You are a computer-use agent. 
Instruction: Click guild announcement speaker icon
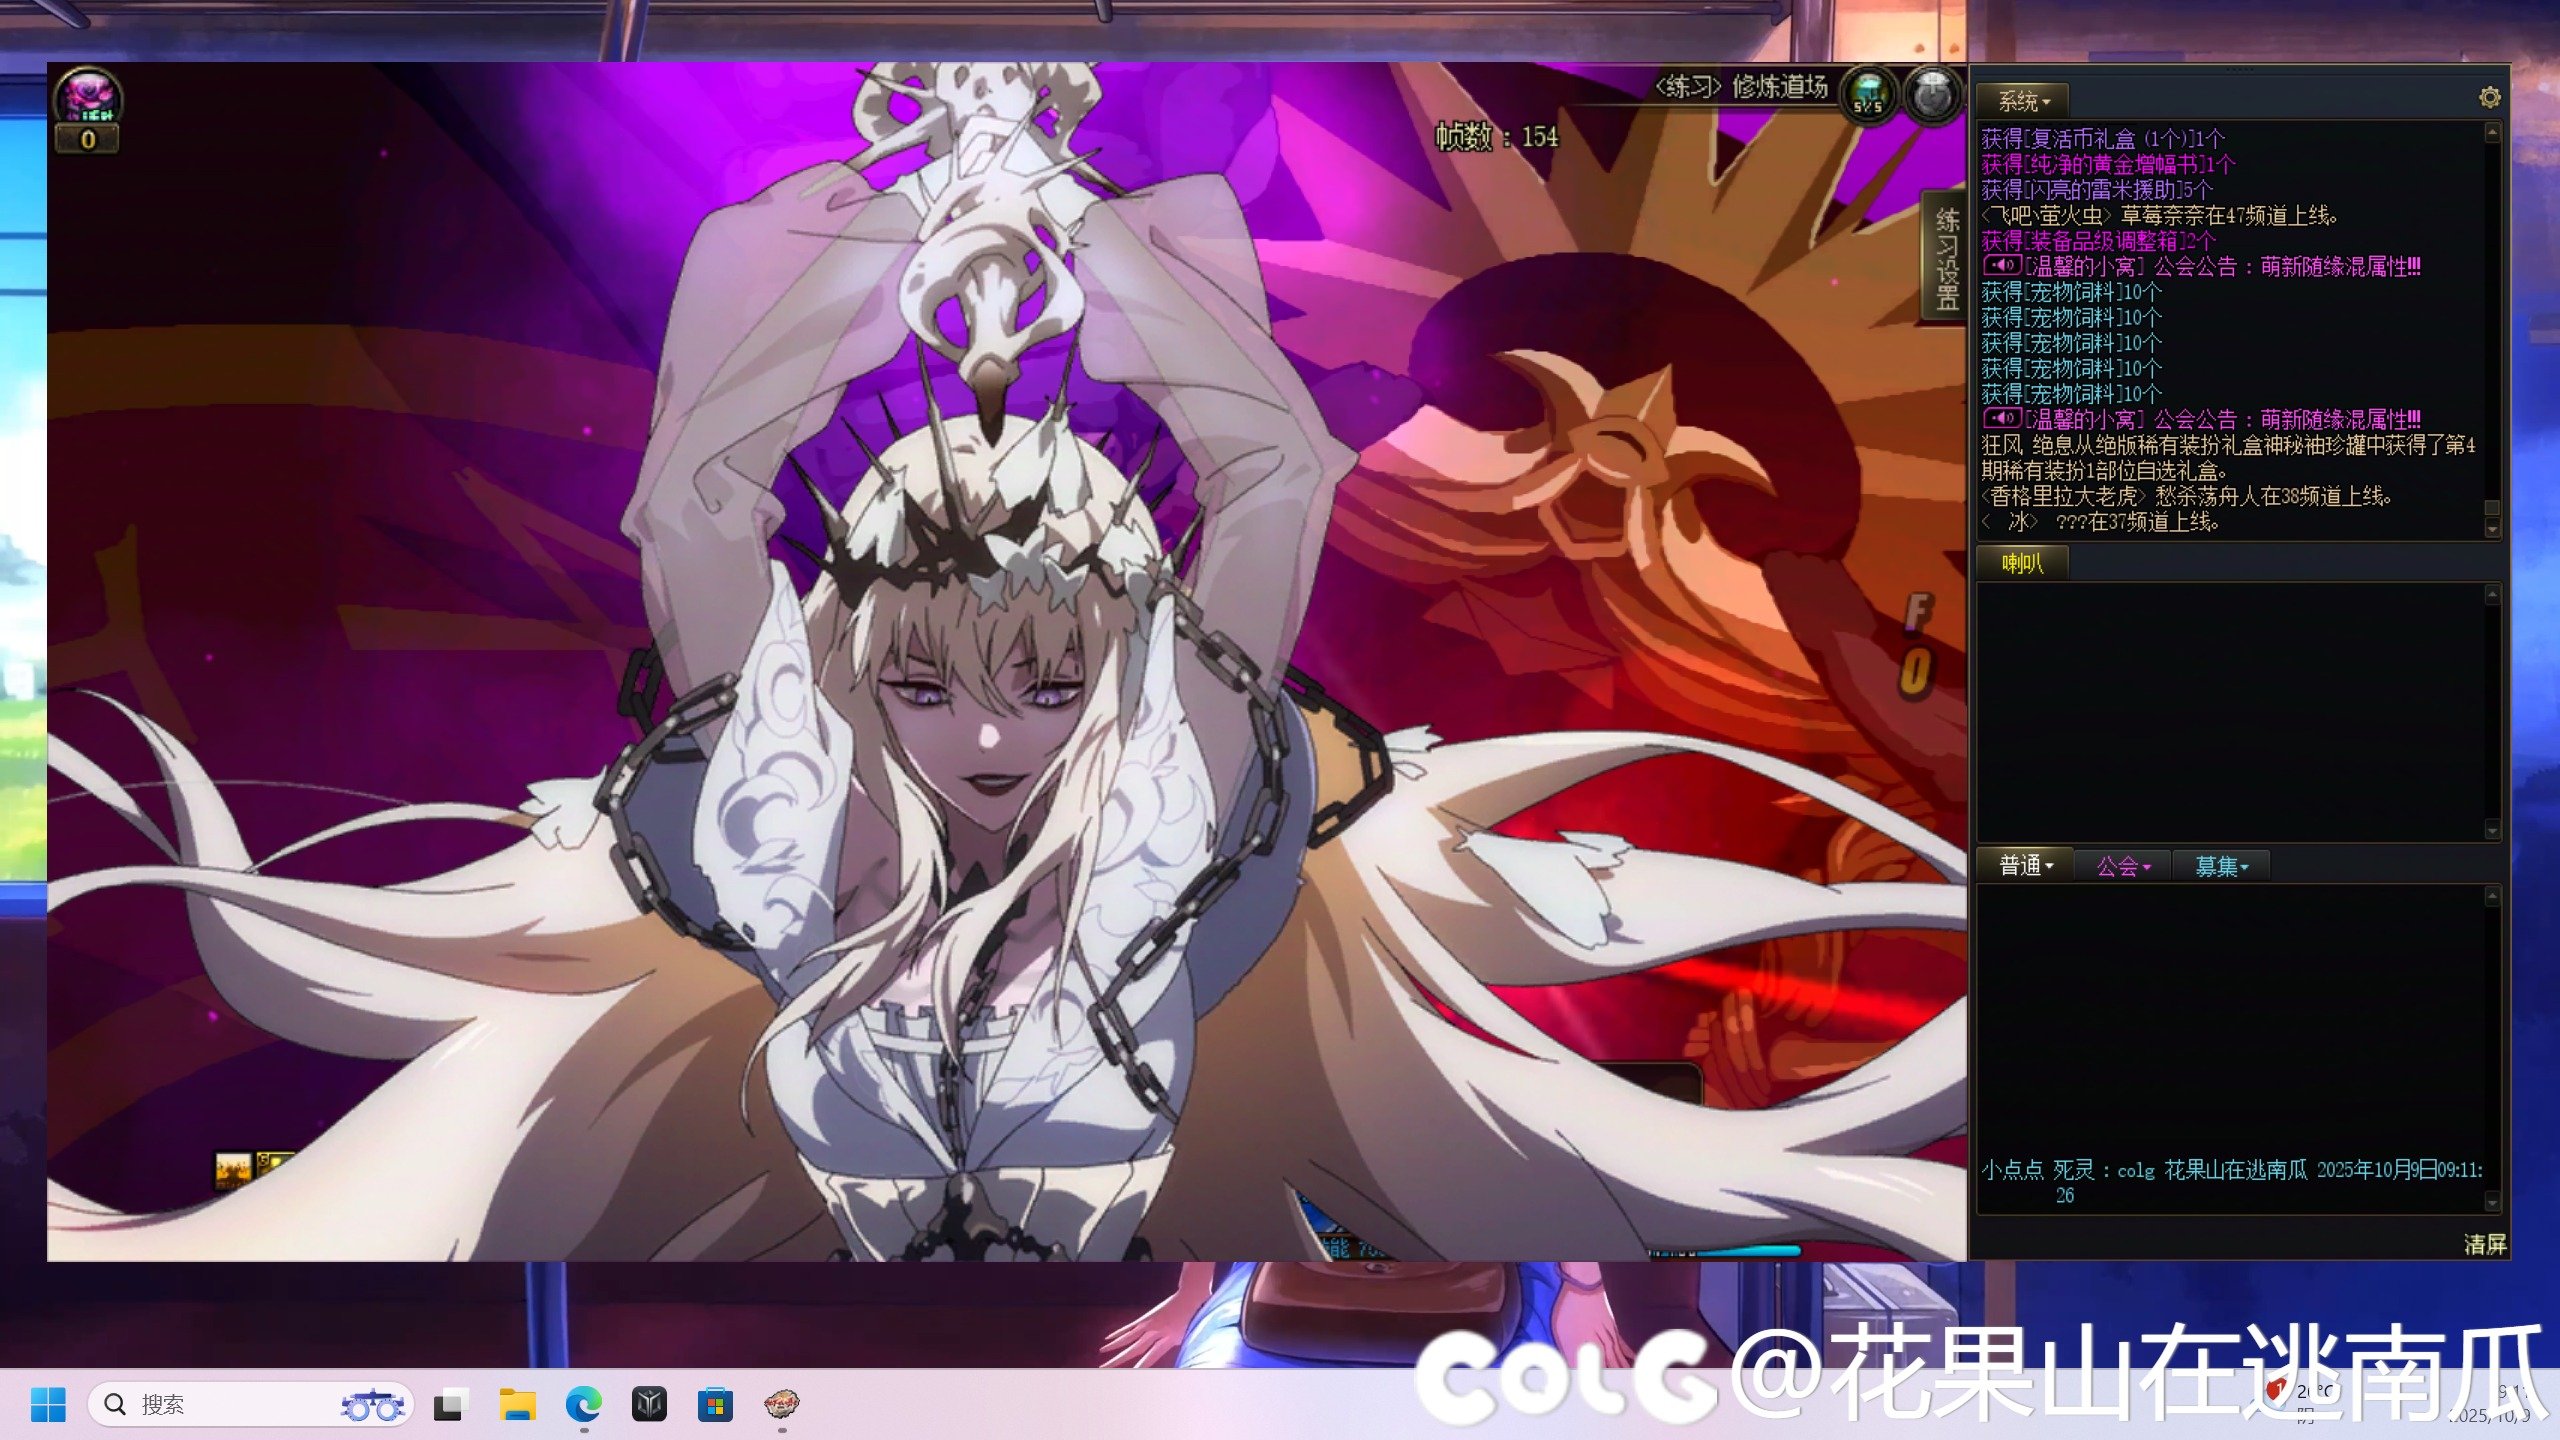pyautogui.click(x=2001, y=266)
